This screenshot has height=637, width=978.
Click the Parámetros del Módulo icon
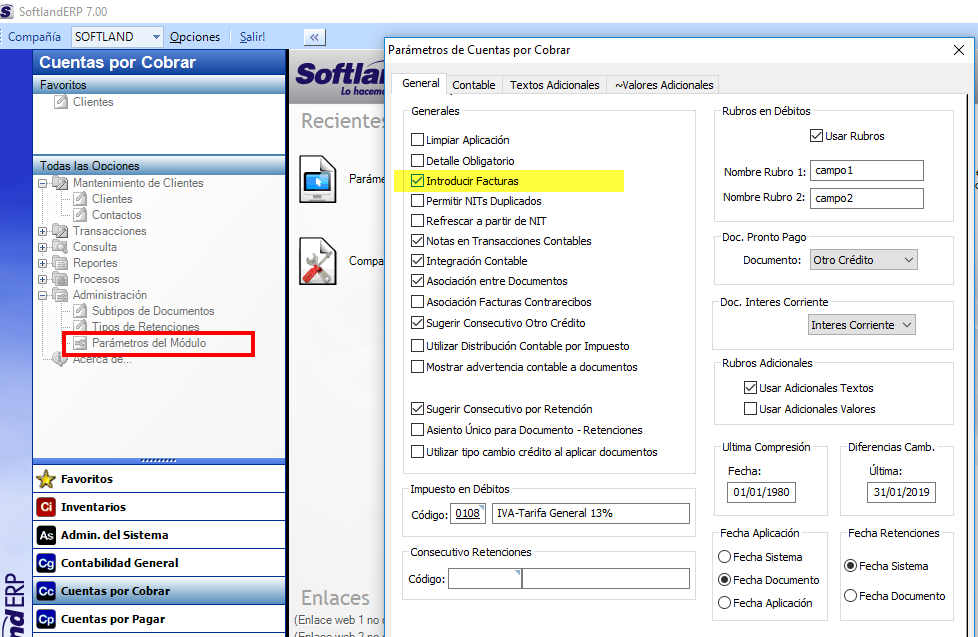point(80,343)
